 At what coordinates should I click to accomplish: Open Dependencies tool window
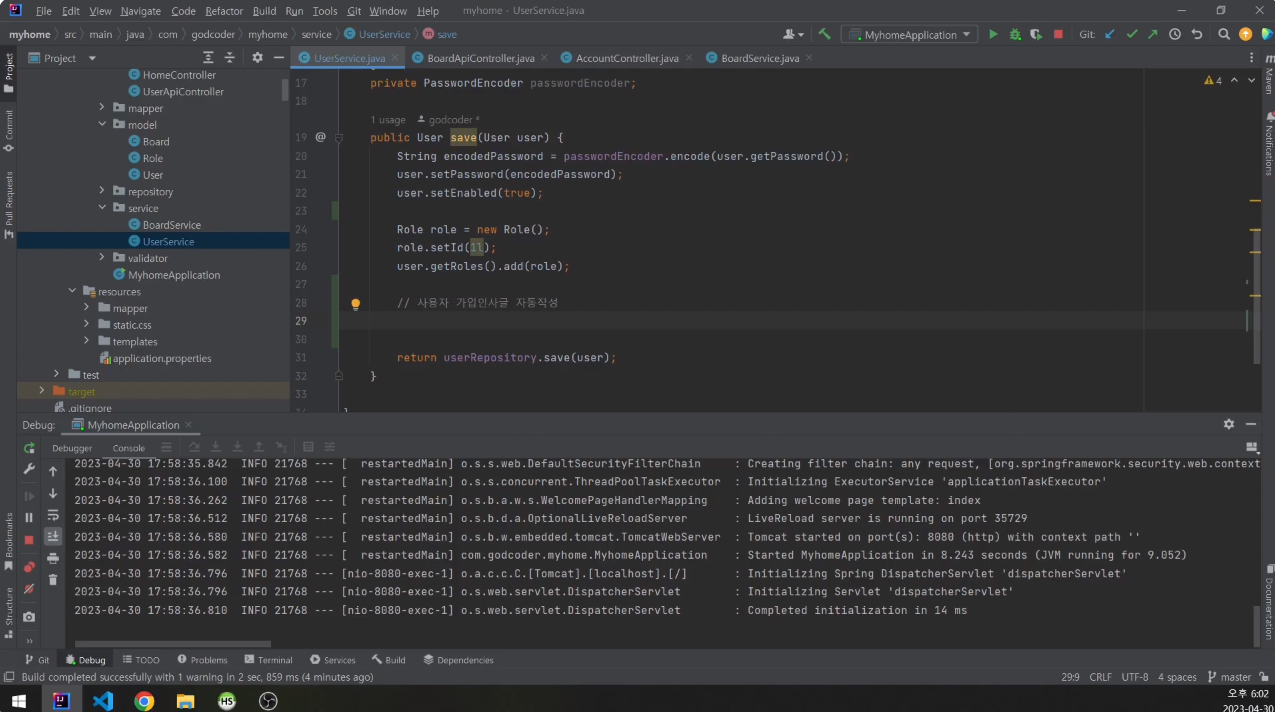coord(458,660)
